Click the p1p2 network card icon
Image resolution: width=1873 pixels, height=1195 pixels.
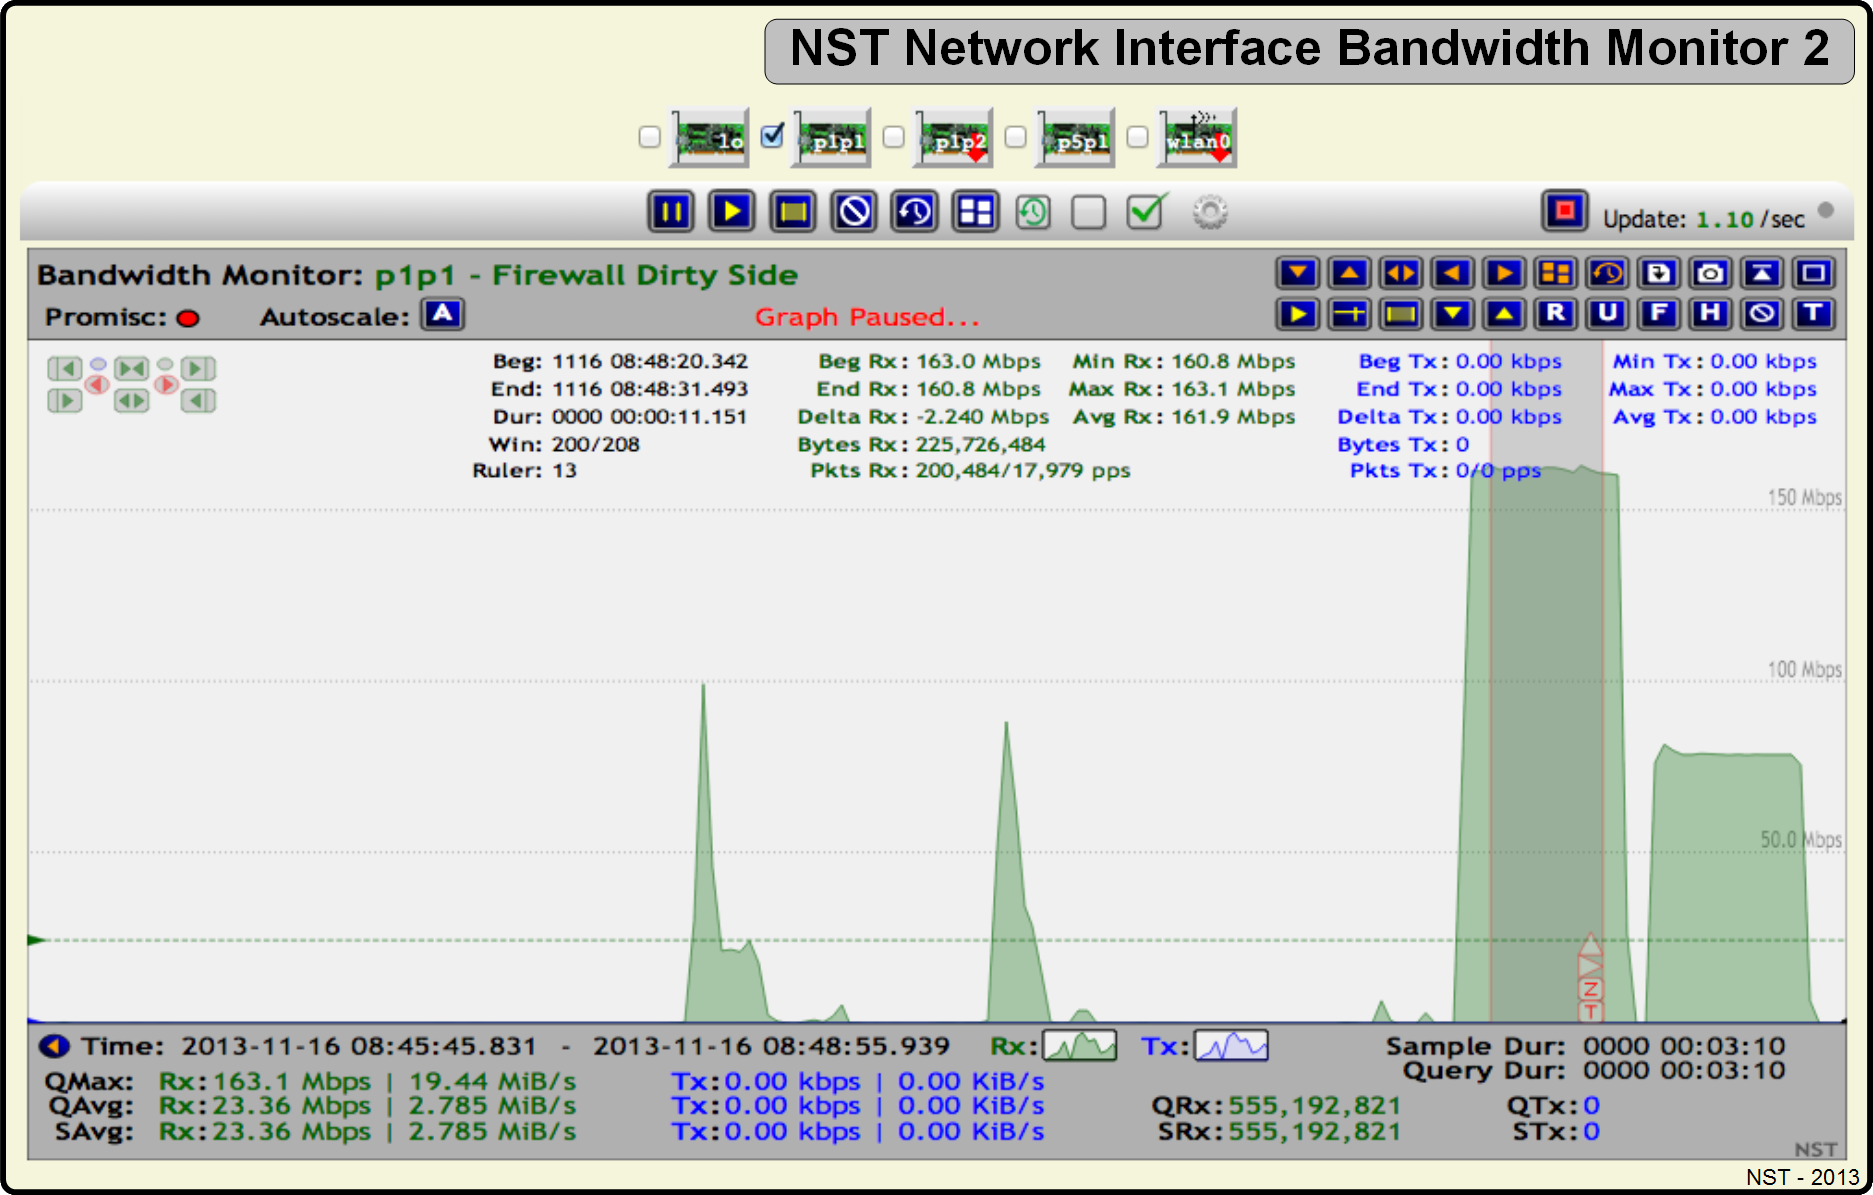pyautogui.click(x=953, y=138)
